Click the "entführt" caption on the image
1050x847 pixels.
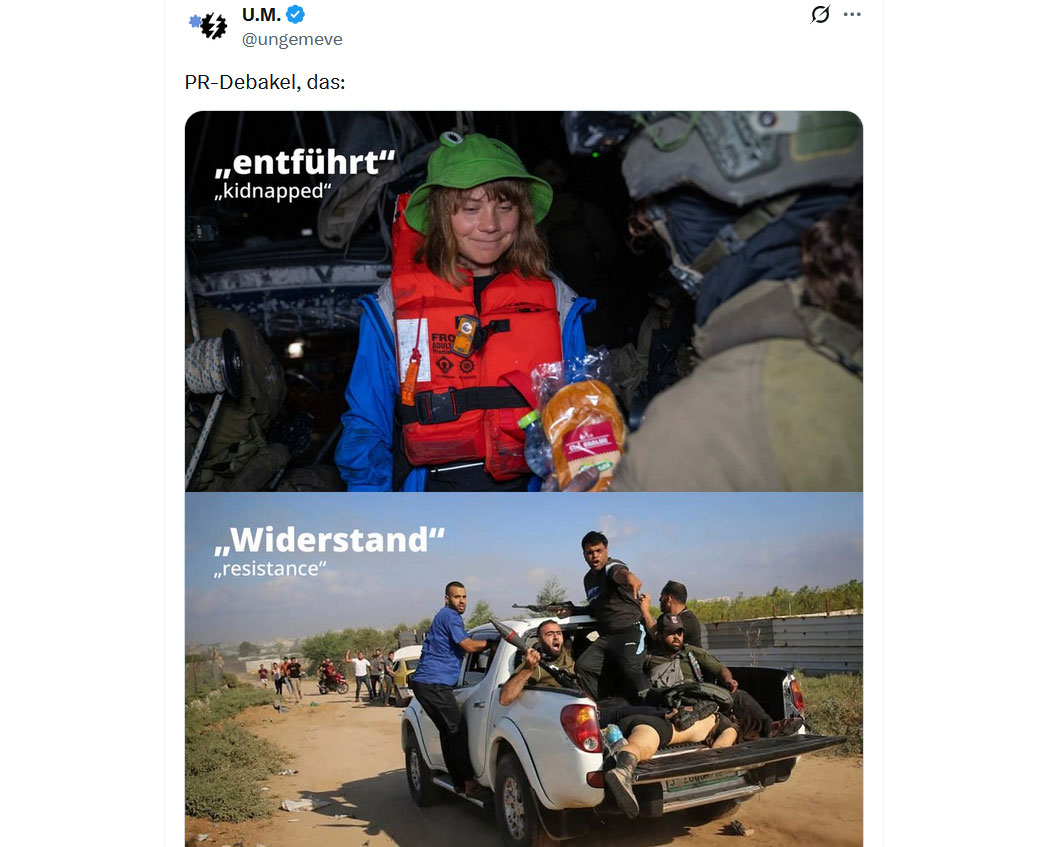point(305,163)
